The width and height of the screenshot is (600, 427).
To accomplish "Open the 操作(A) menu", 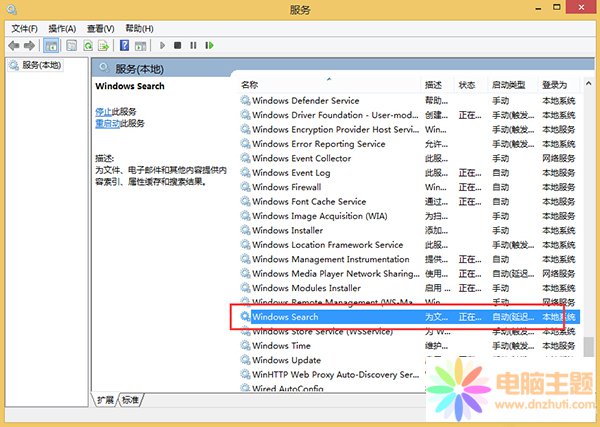I will pos(62,28).
